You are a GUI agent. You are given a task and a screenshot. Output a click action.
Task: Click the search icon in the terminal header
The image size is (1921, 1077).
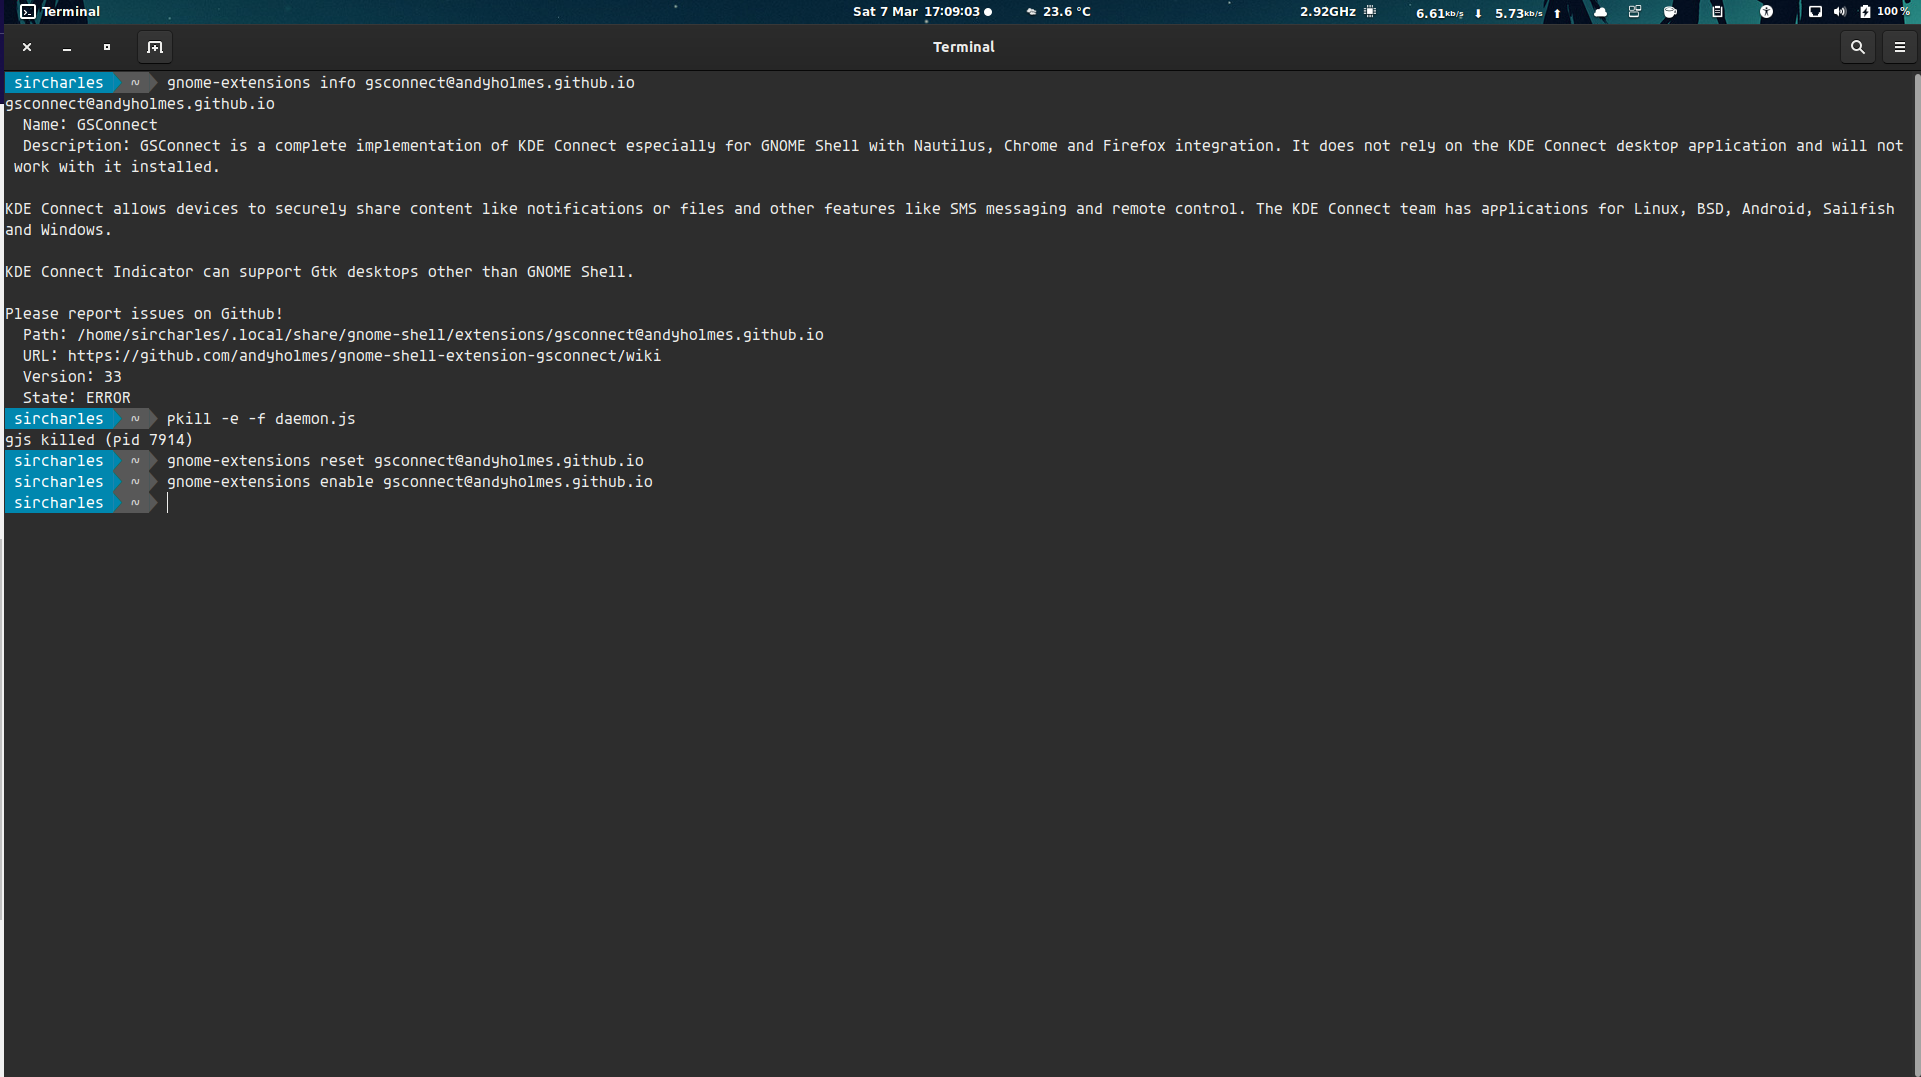coord(1857,47)
